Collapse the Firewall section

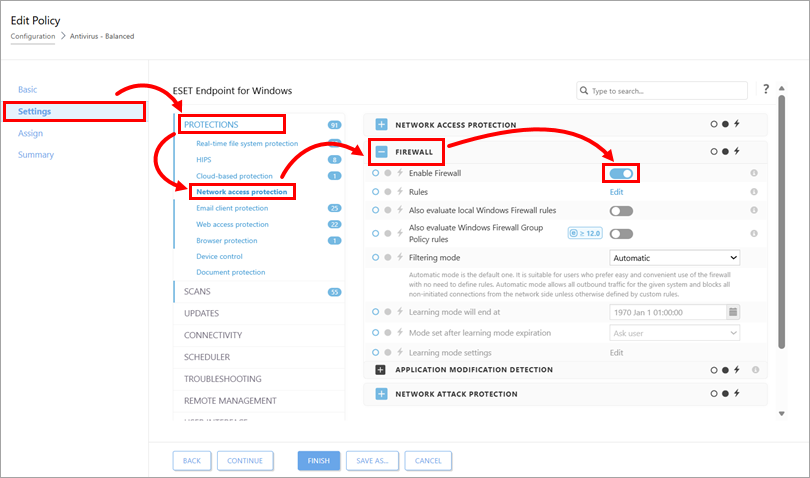point(381,152)
